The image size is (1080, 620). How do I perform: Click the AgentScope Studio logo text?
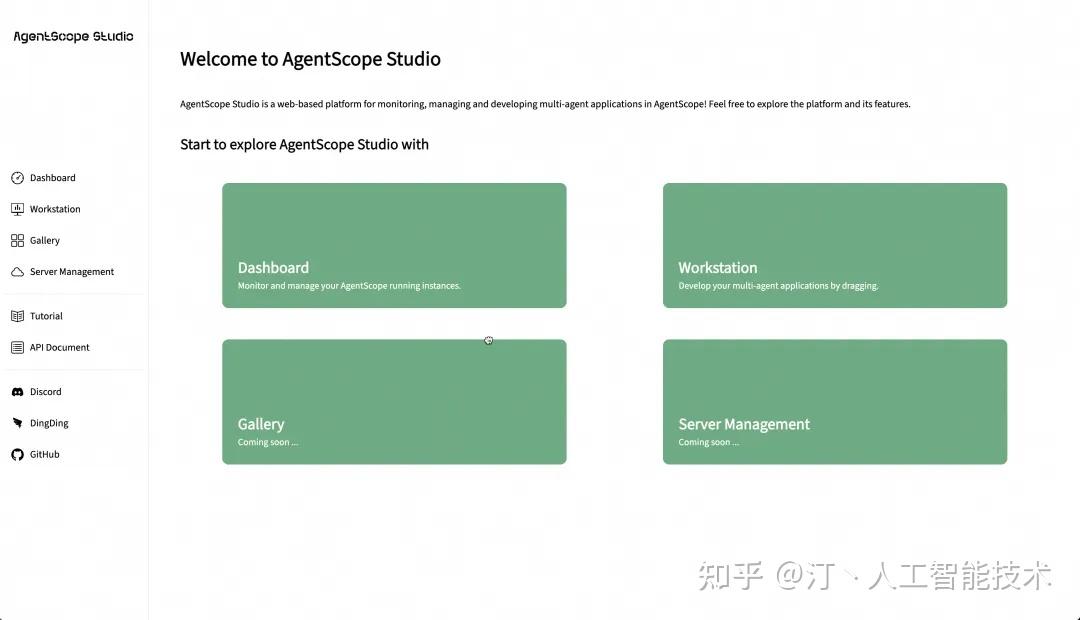coord(72,36)
